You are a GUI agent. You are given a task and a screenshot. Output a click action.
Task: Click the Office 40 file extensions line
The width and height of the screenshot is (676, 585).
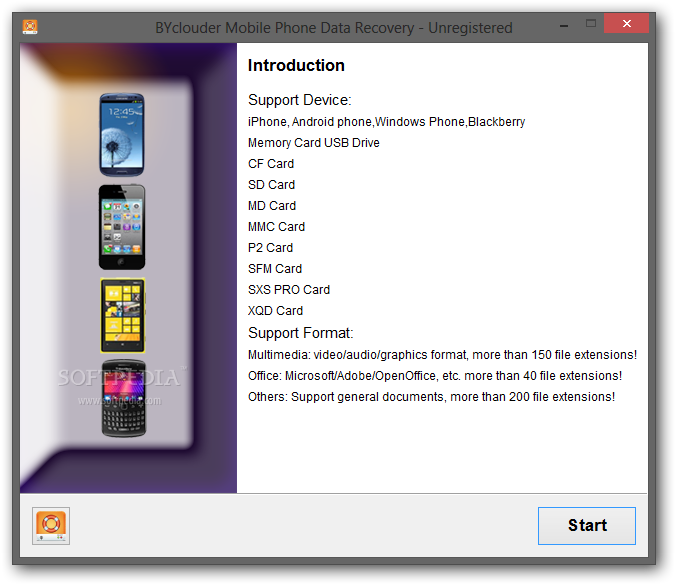tap(435, 376)
